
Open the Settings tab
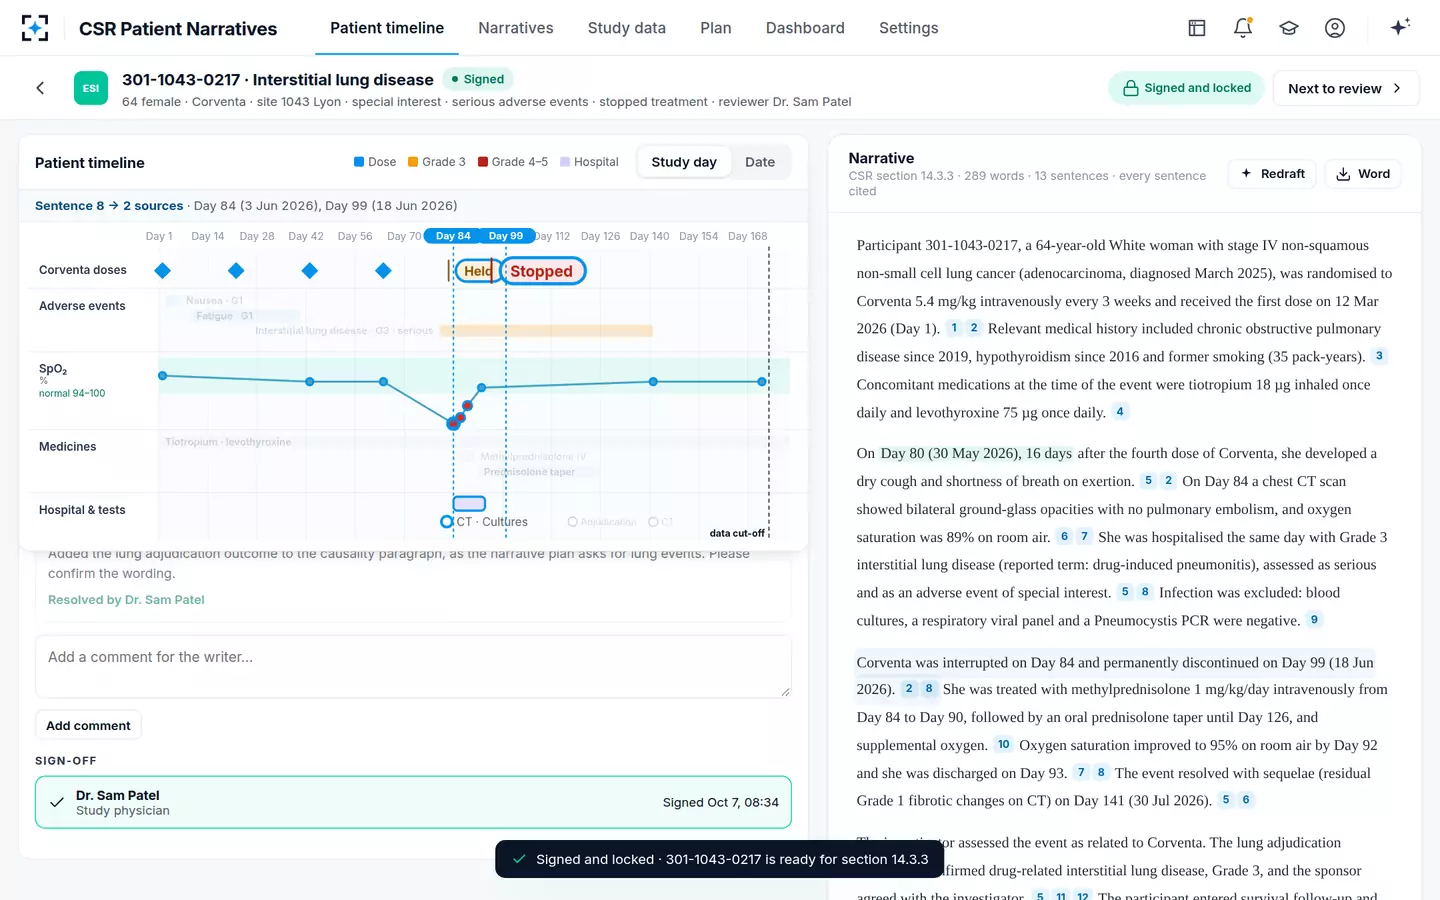coord(909,28)
